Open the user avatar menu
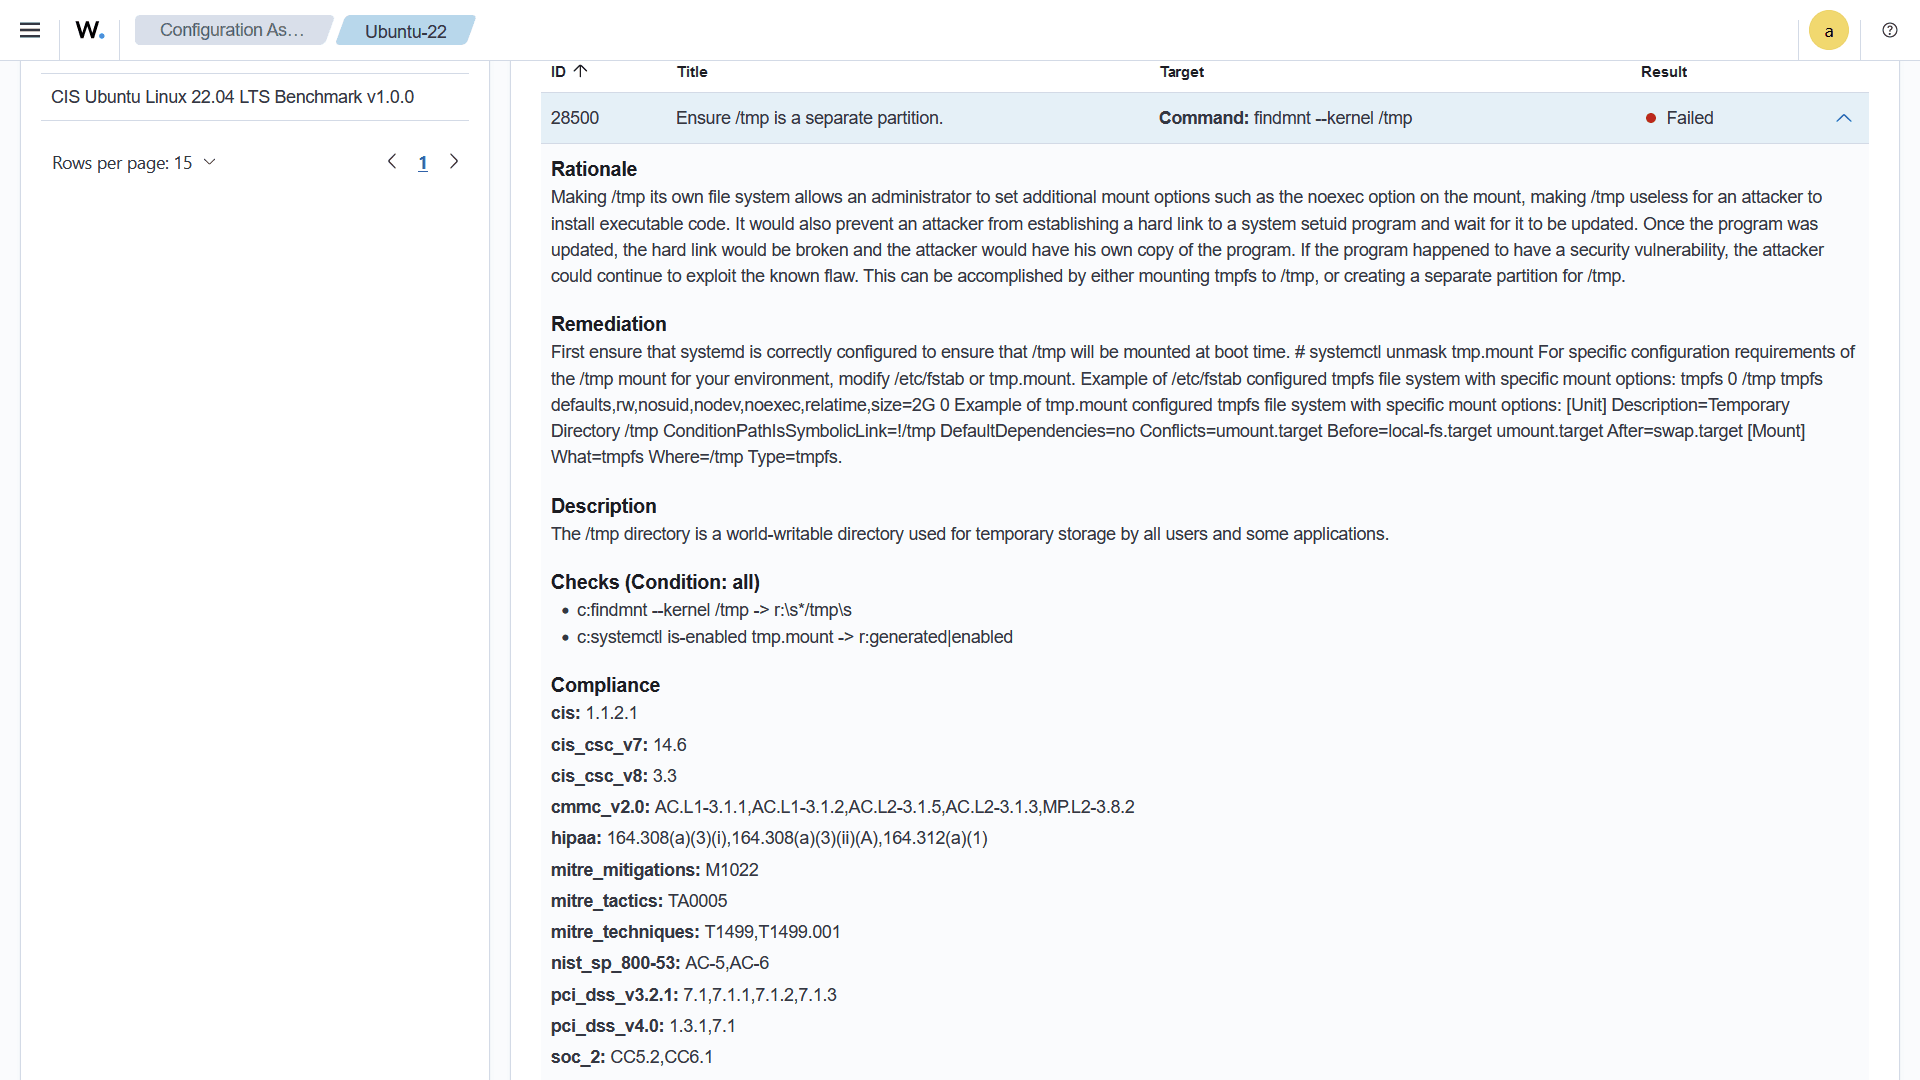 pos(1828,31)
